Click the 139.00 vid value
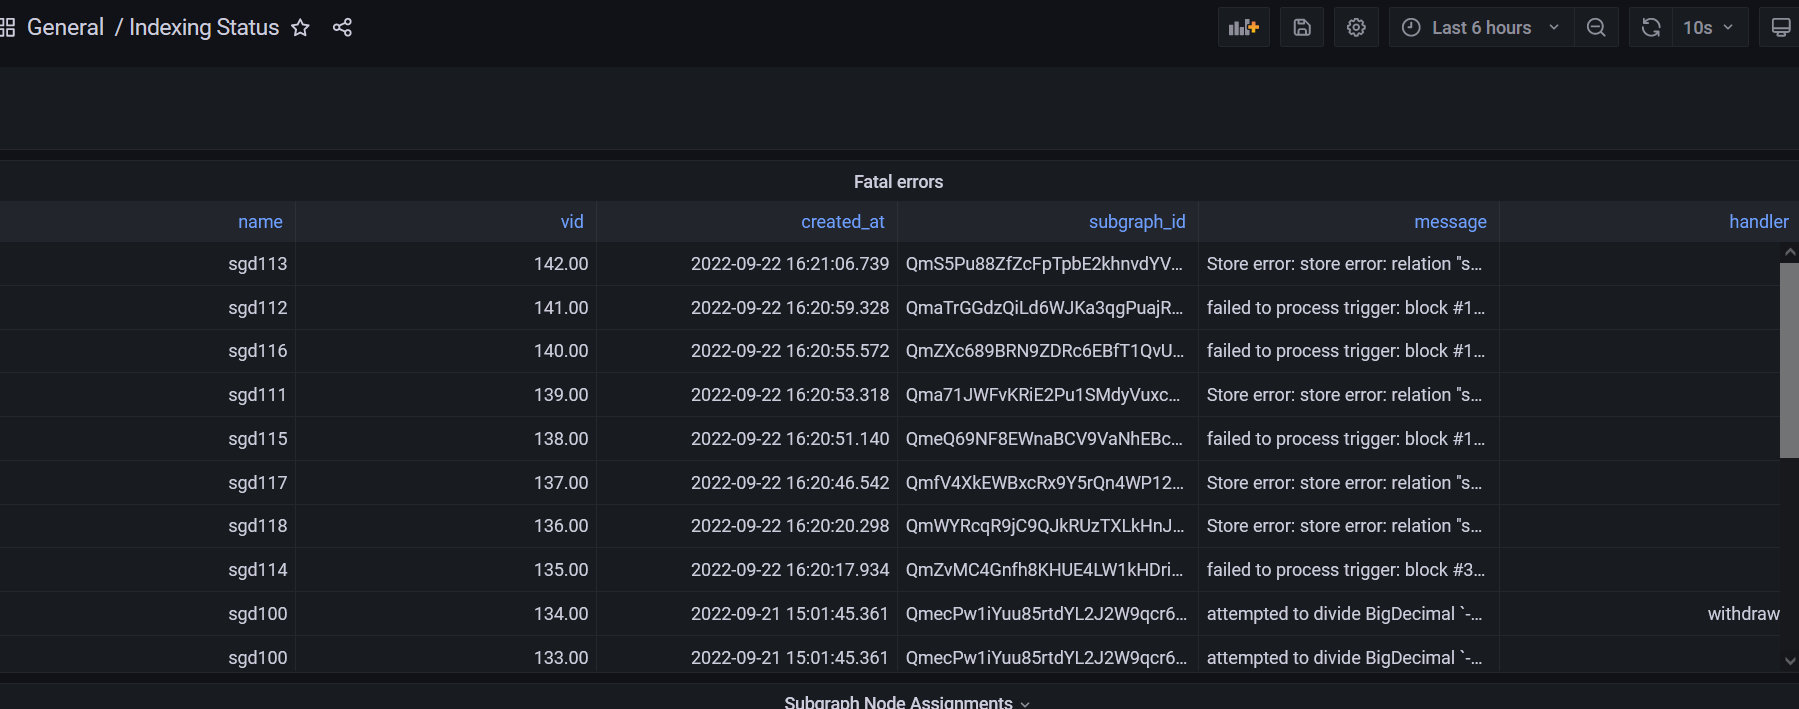 tap(561, 395)
